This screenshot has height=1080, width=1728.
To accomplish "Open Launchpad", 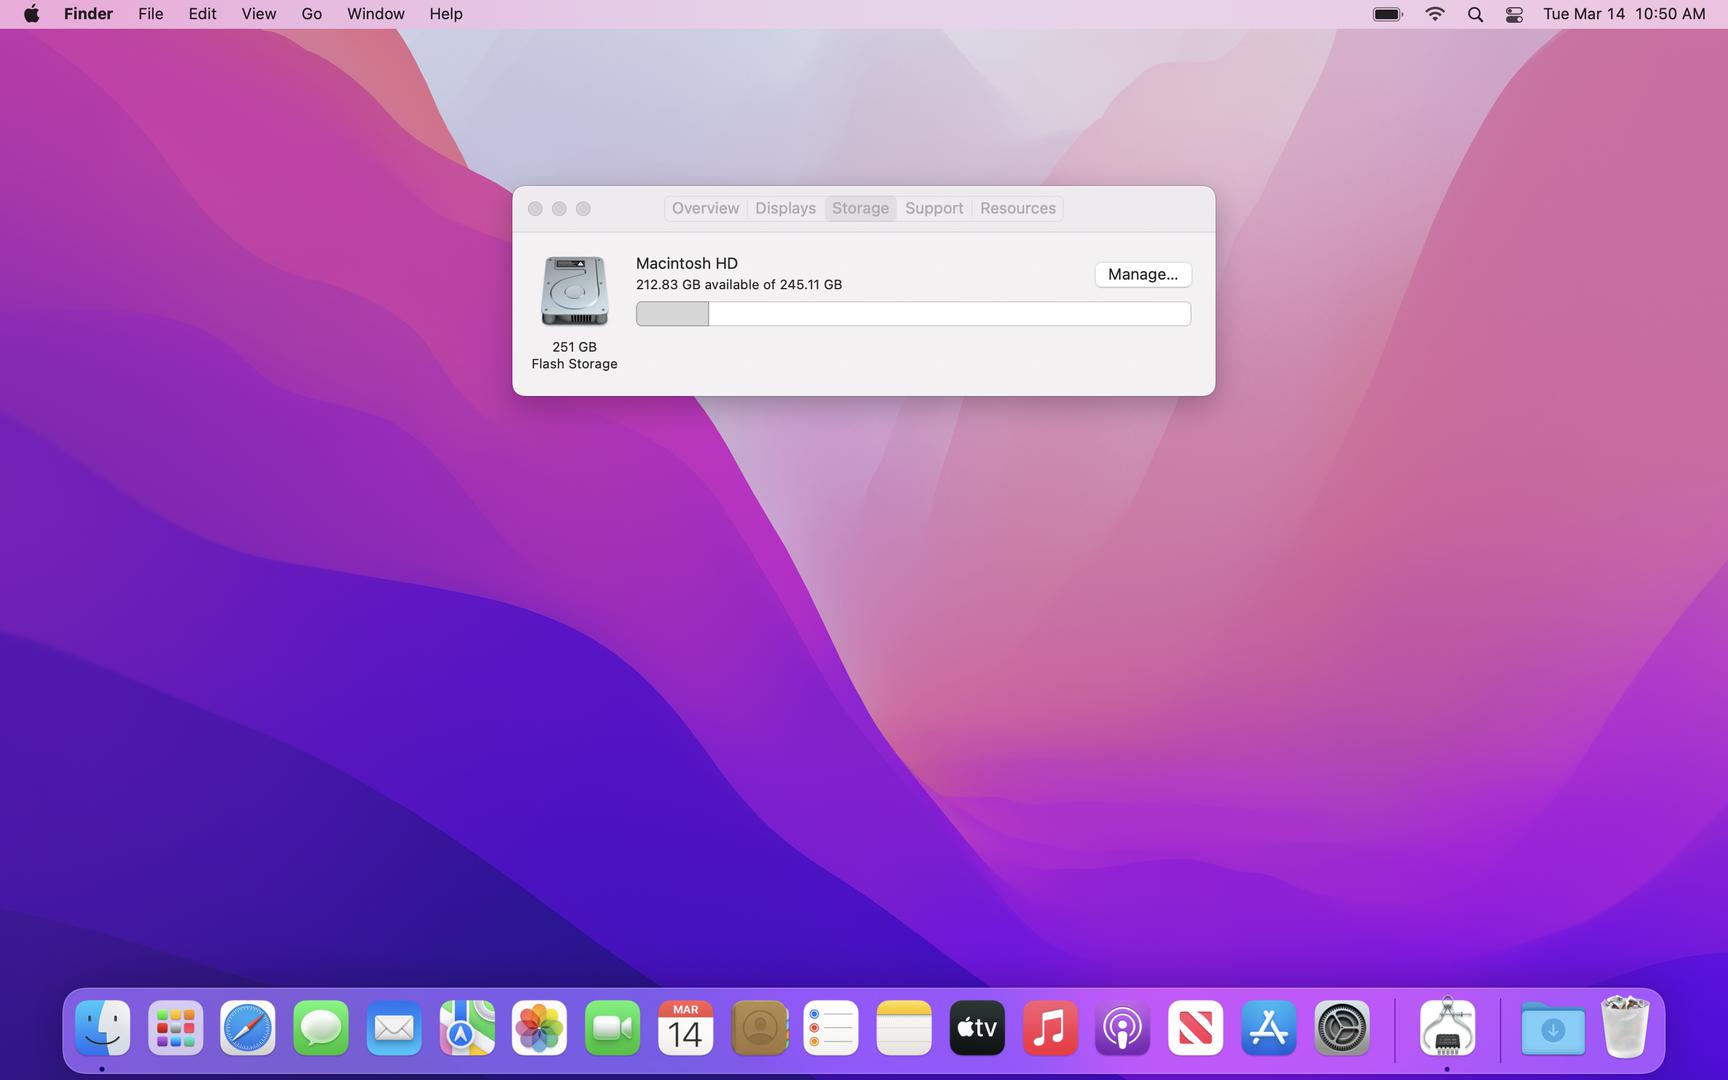I will tap(174, 1027).
